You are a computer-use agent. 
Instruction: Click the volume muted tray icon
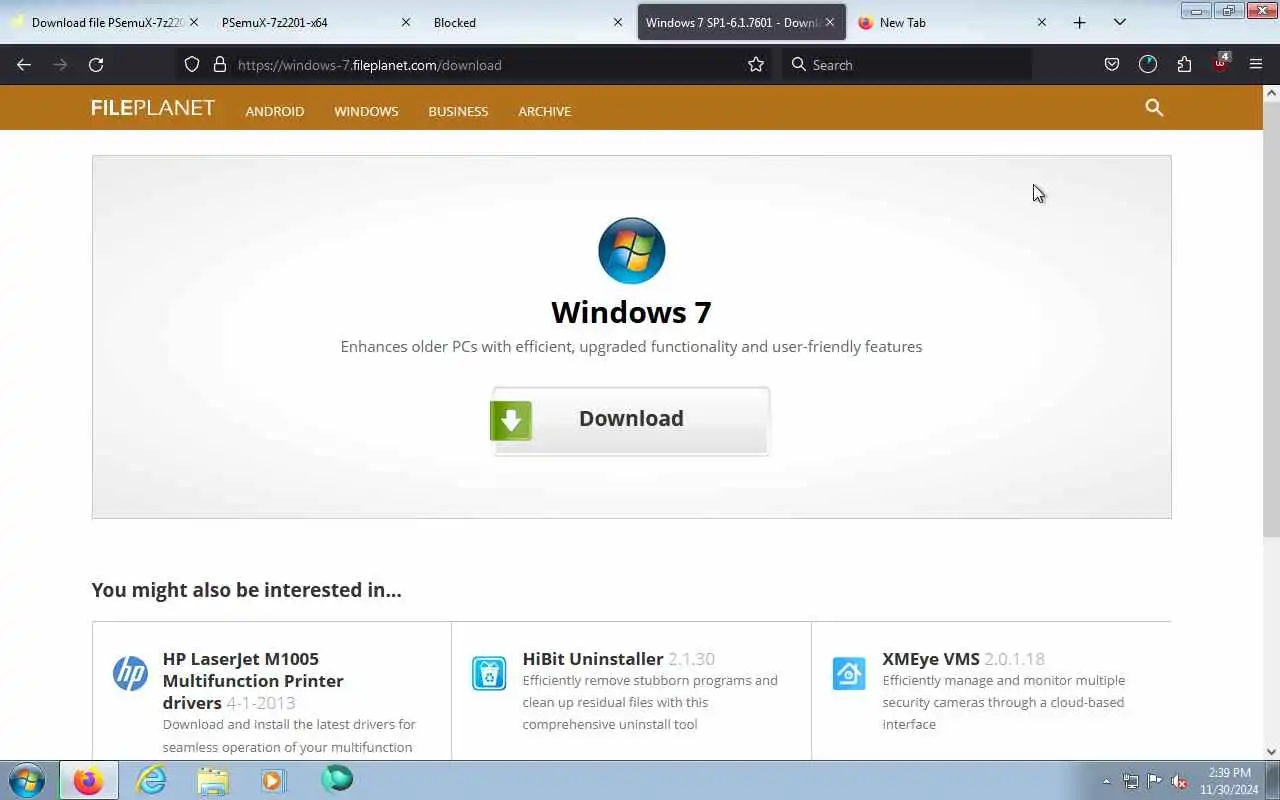pyautogui.click(x=1179, y=781)
